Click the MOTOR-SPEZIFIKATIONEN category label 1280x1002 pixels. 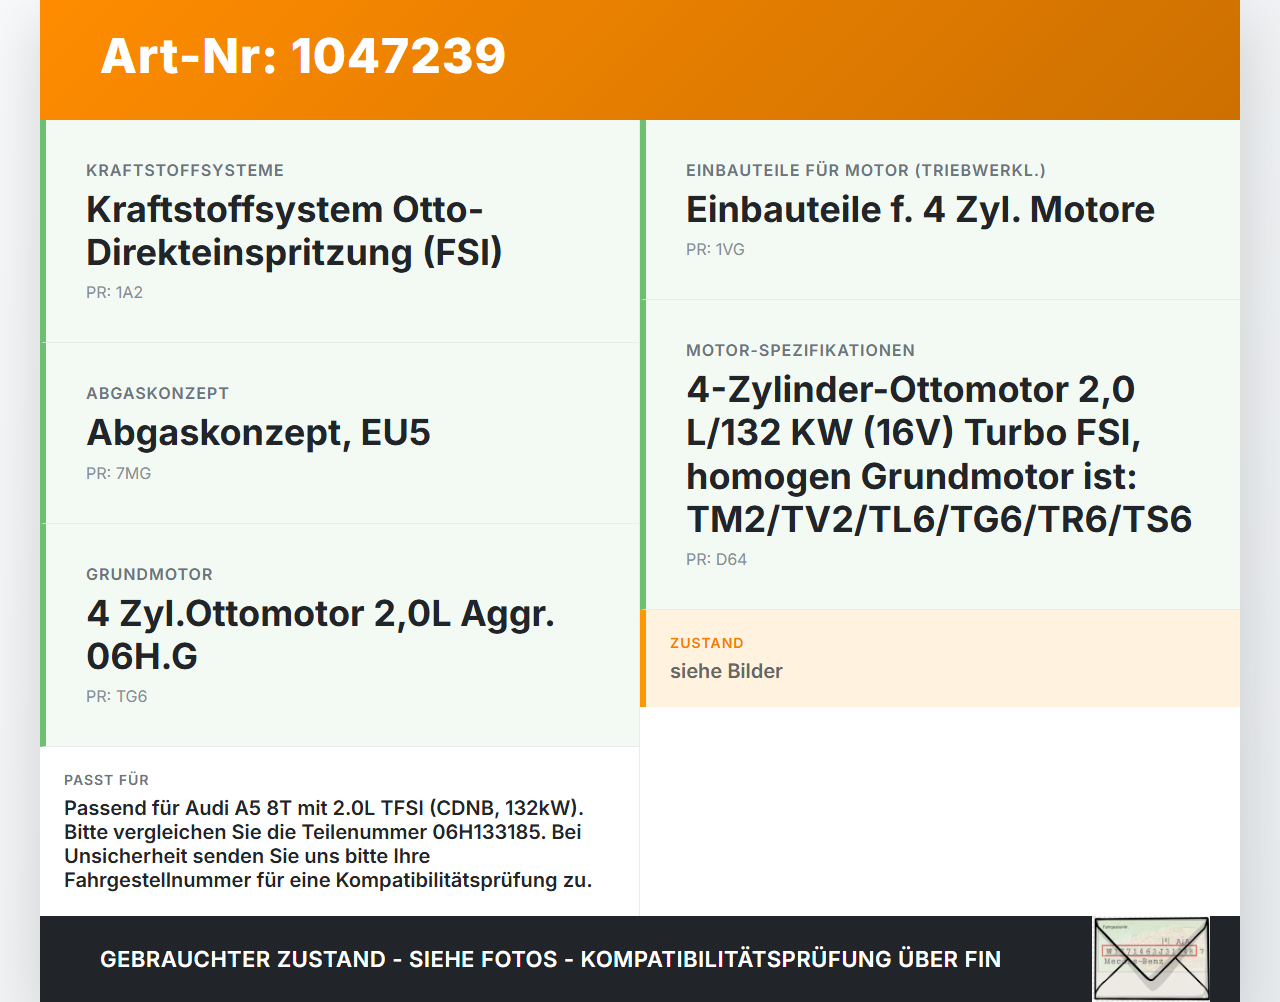pyautogui.click(x=800, y=350)
